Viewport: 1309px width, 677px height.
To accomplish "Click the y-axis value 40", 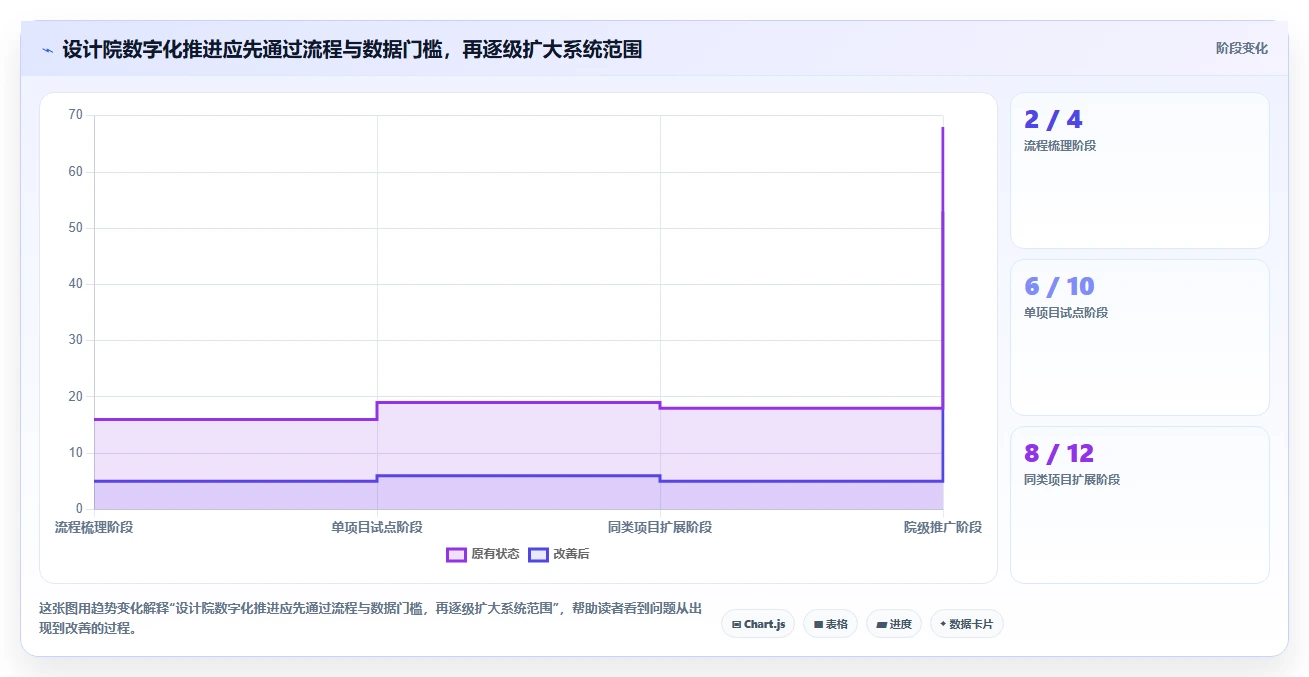I will (76, 284).
